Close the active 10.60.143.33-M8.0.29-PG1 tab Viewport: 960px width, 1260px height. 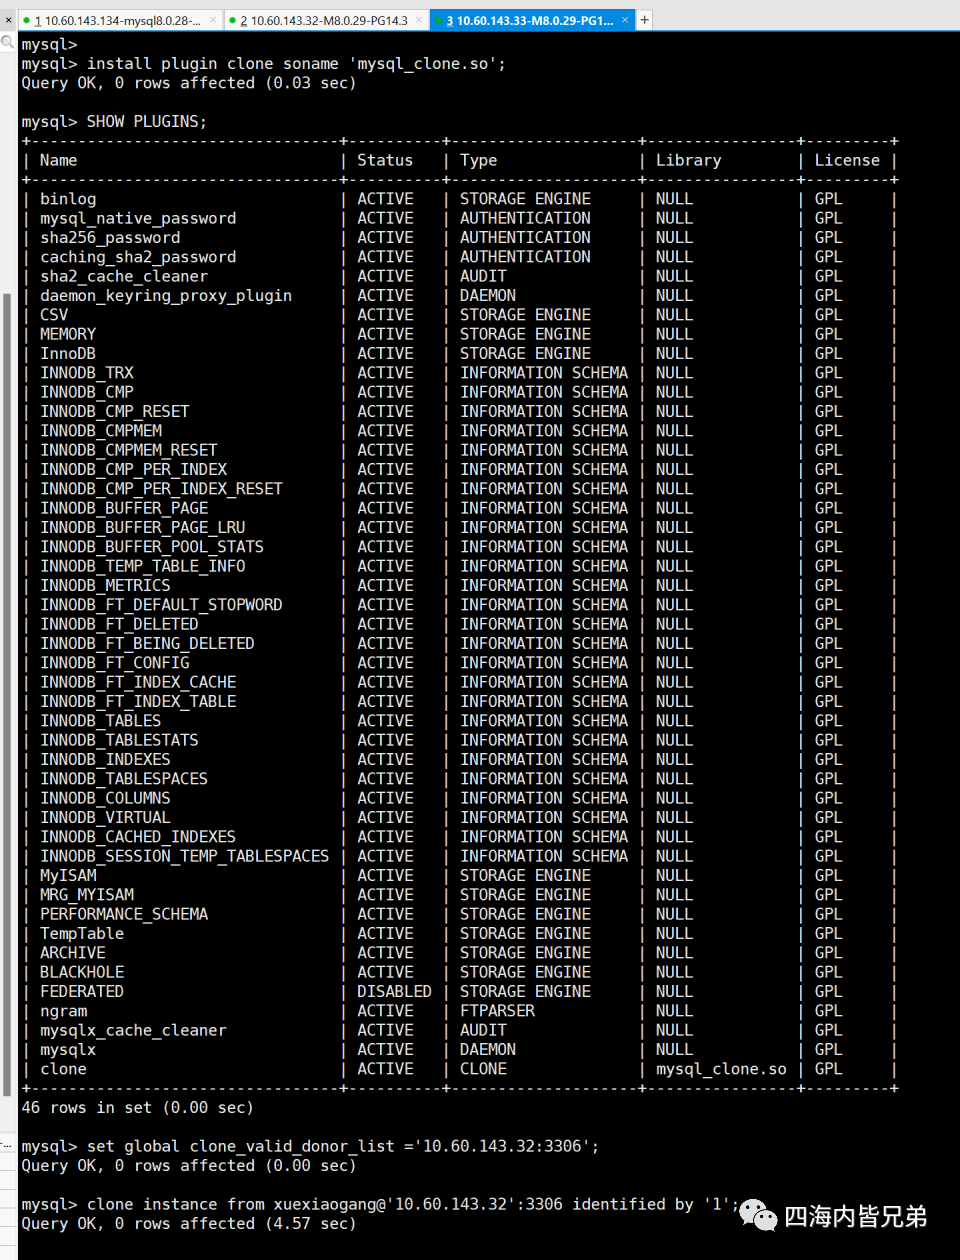point(625,20)
